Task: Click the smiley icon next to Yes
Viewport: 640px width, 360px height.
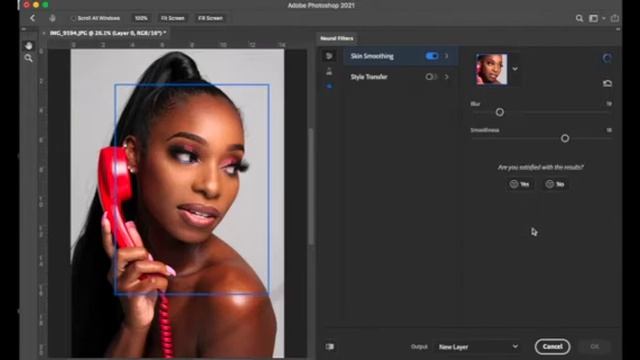Action: coord(514,184)
